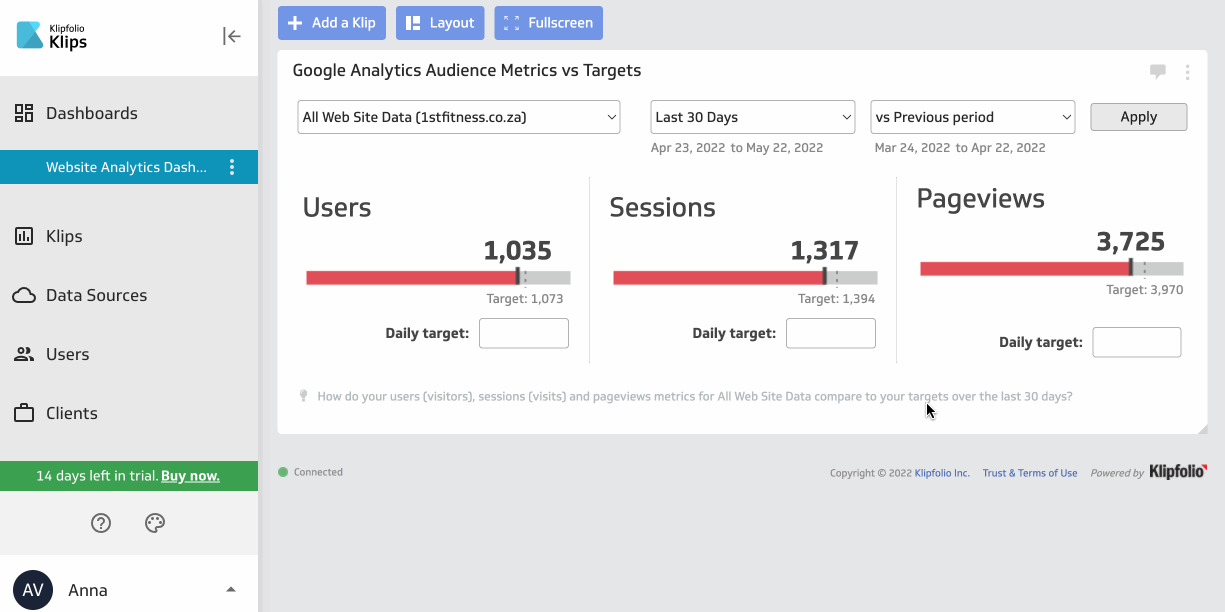1225x612 pixels.
Task: Focus the Pageviews Daily target input
Action: (x=1137, y=342)
